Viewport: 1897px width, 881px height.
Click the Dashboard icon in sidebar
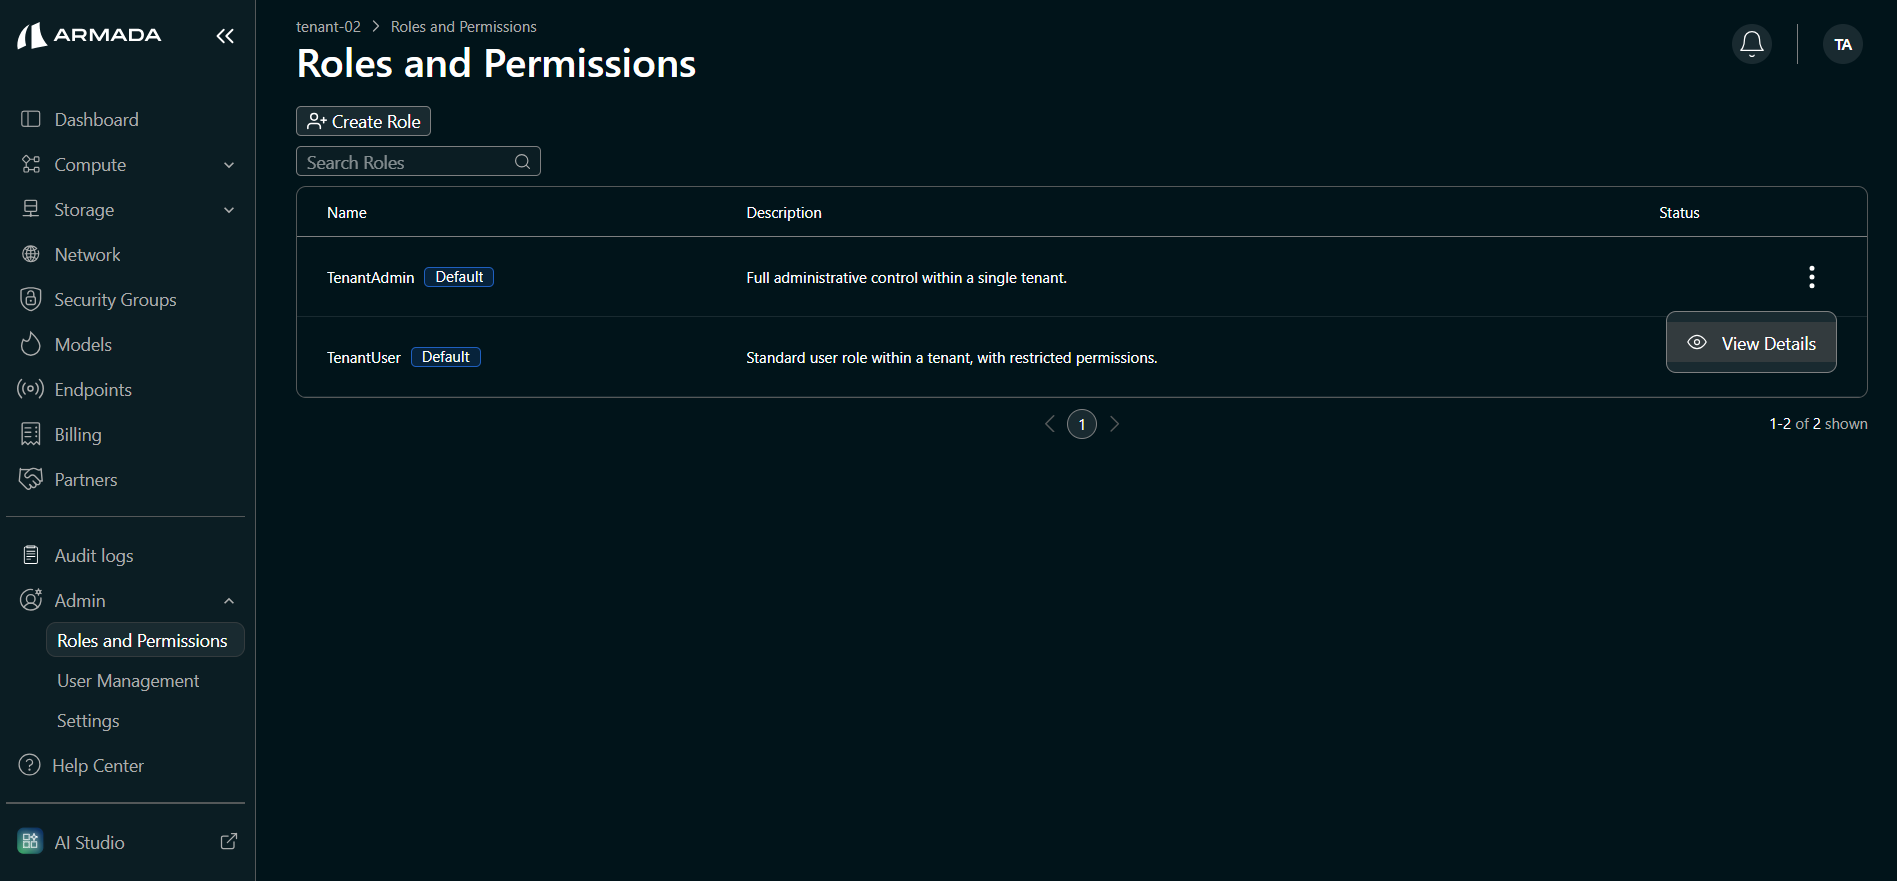tap(31, 119)
